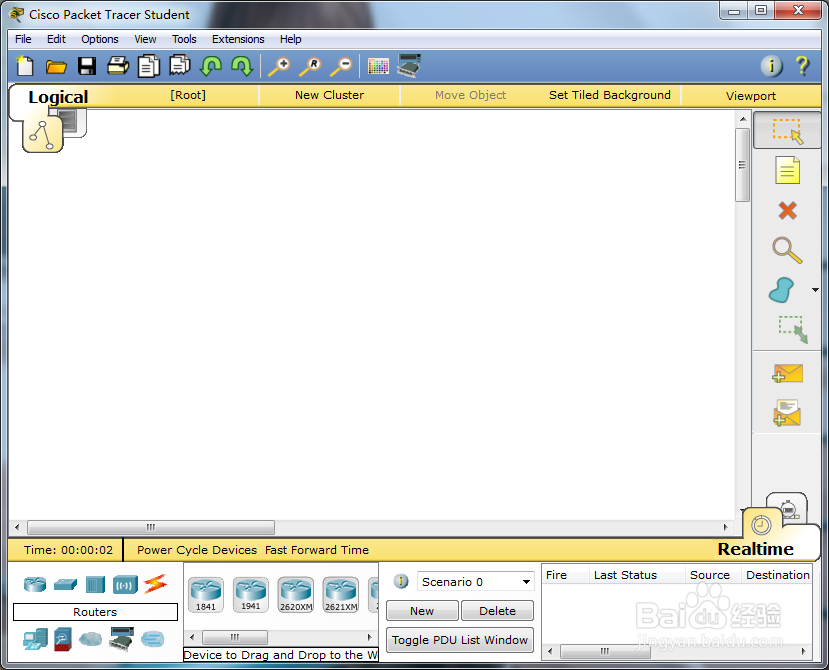The height and width of the screenshot is (670, 829).
Task: Zoom out with the minus magnifier icon
Action: [341, 67]
